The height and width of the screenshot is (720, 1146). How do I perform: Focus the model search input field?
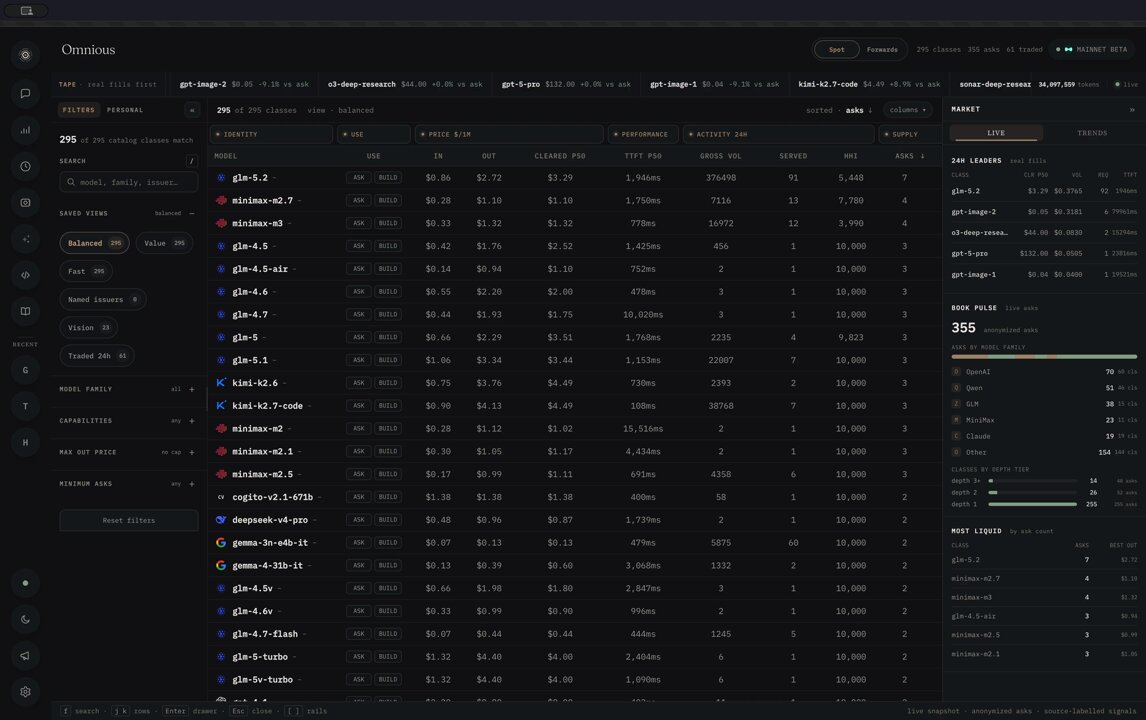click(129, 182)
